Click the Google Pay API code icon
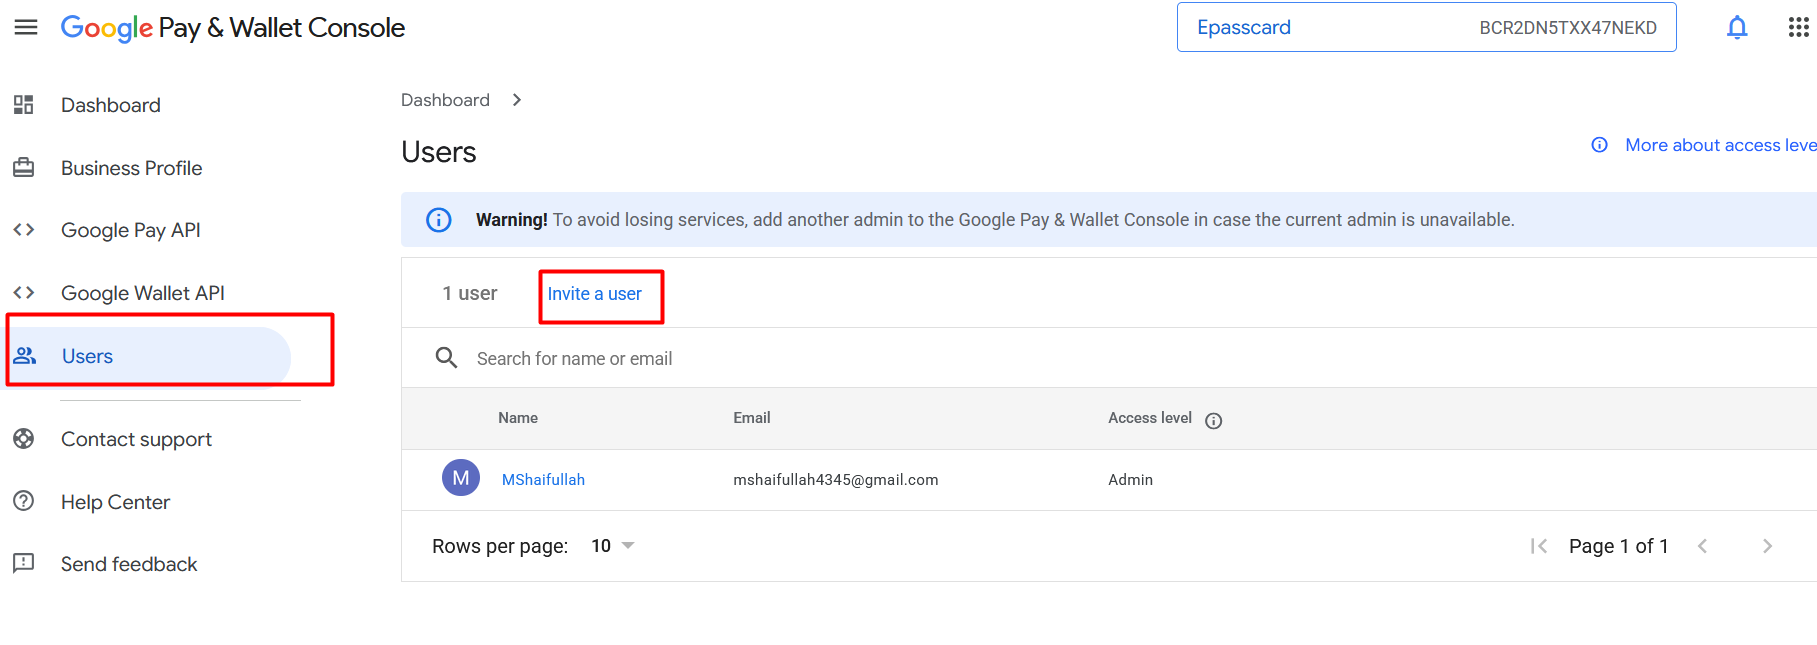 point(24,230)
